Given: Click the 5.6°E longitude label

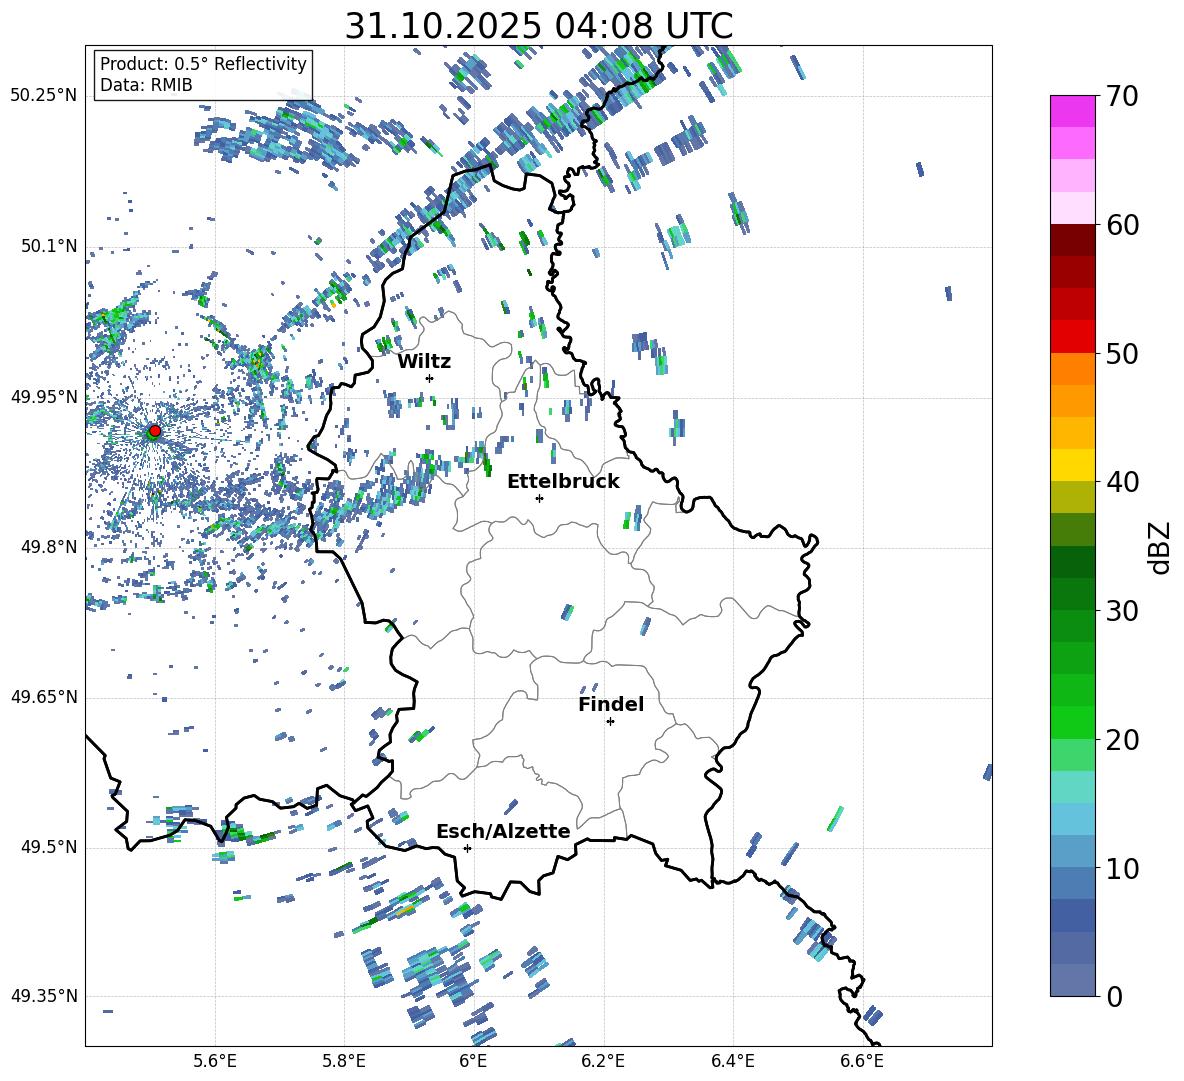Looking at the screenshot, I should [x=215, y=1061].
